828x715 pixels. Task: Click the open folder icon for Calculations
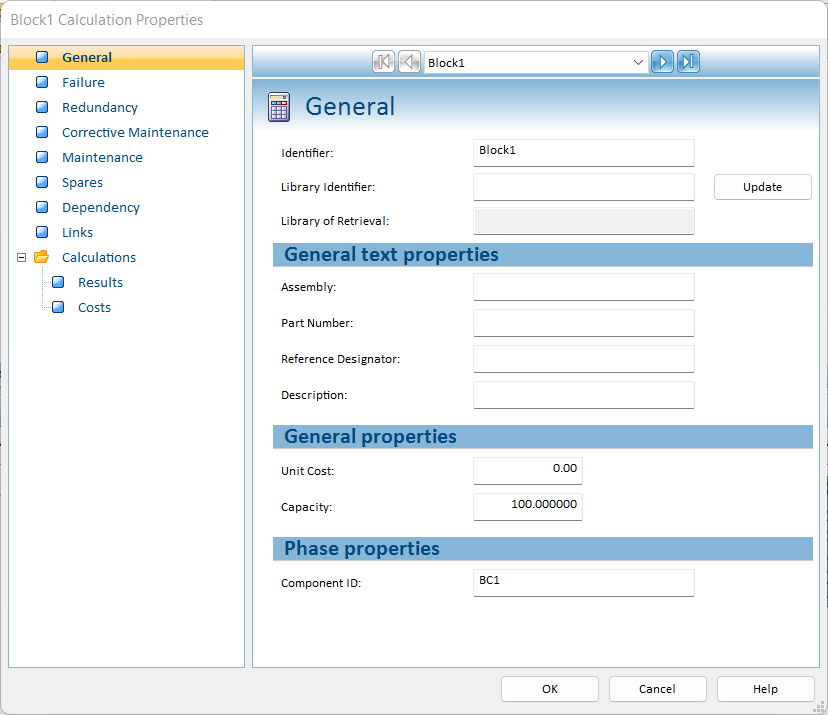(41, 257)
